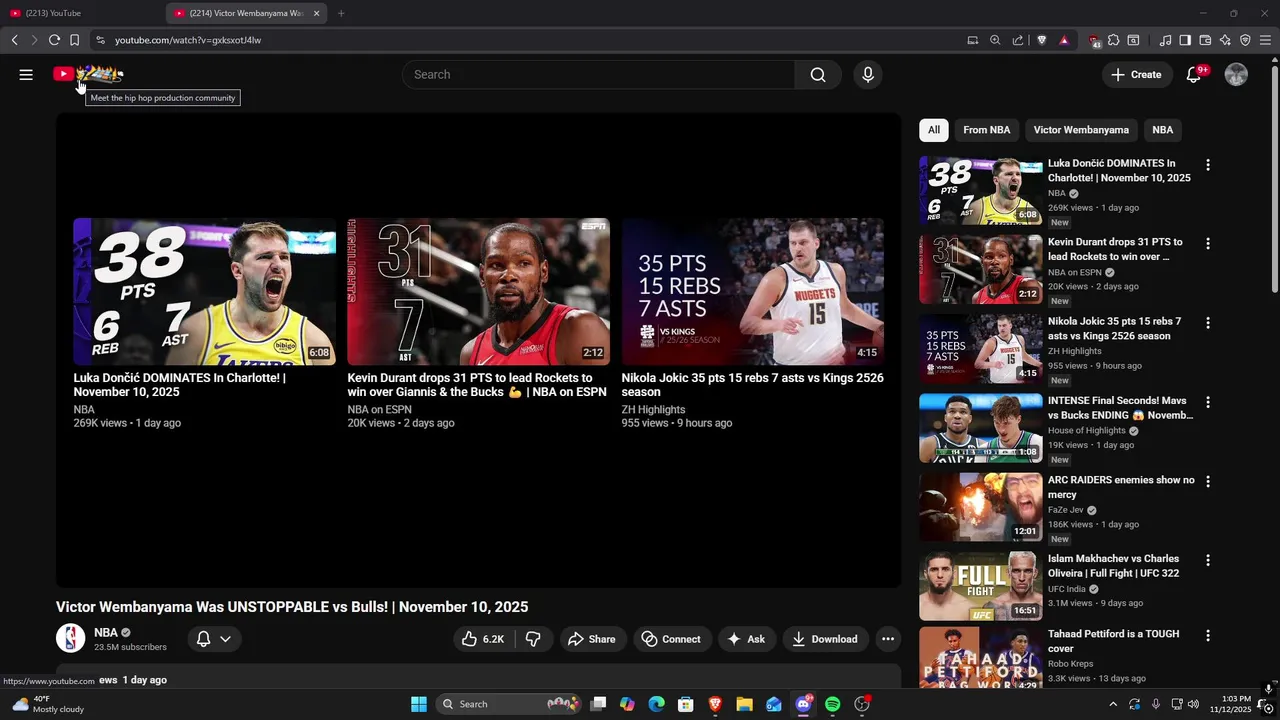Open browser main menu hamburger
The image size is (1280, 720).
click(1266, 40)
